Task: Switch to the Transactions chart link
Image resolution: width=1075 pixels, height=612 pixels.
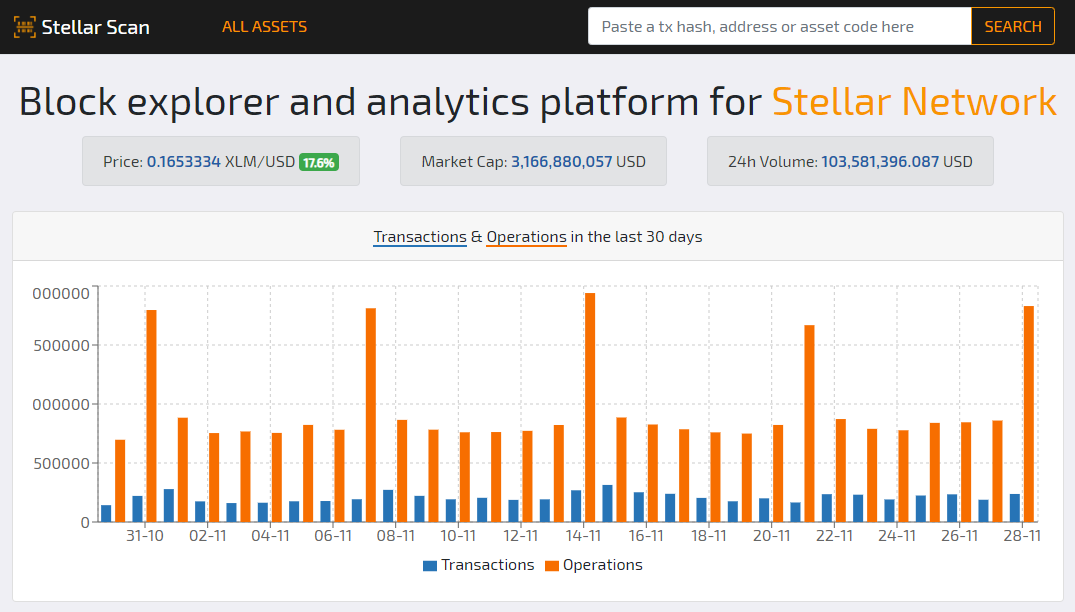Action: click(x=420, y=237)
